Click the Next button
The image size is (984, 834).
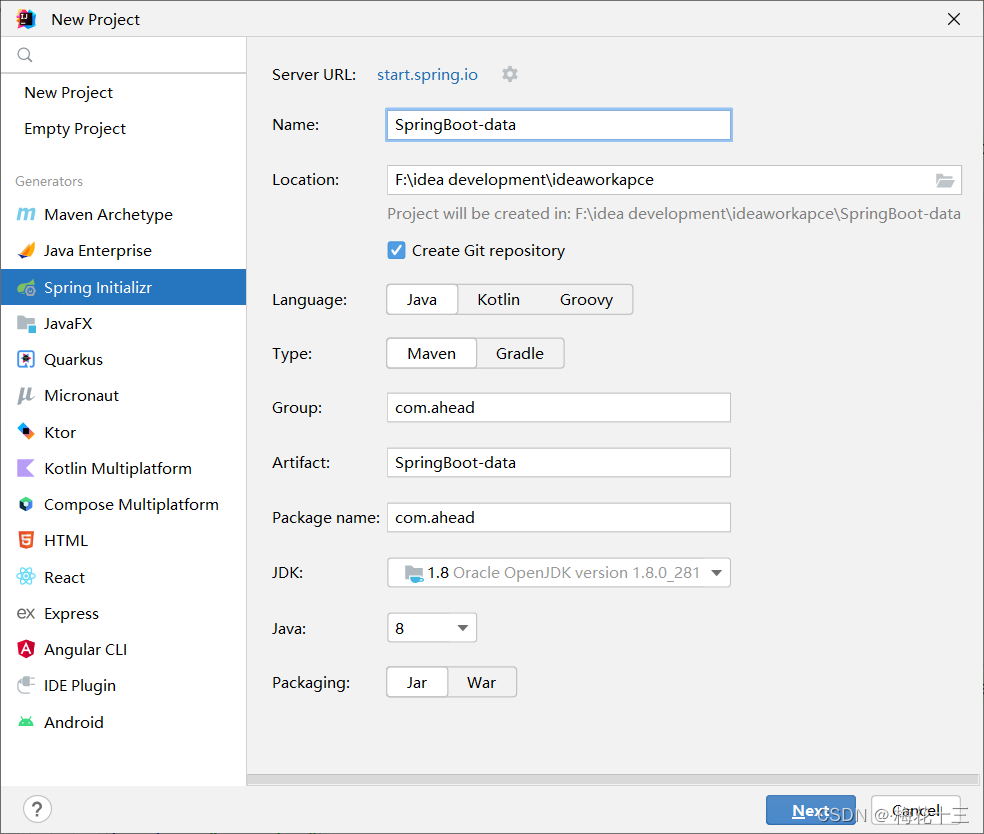click(x=810, y=810)
